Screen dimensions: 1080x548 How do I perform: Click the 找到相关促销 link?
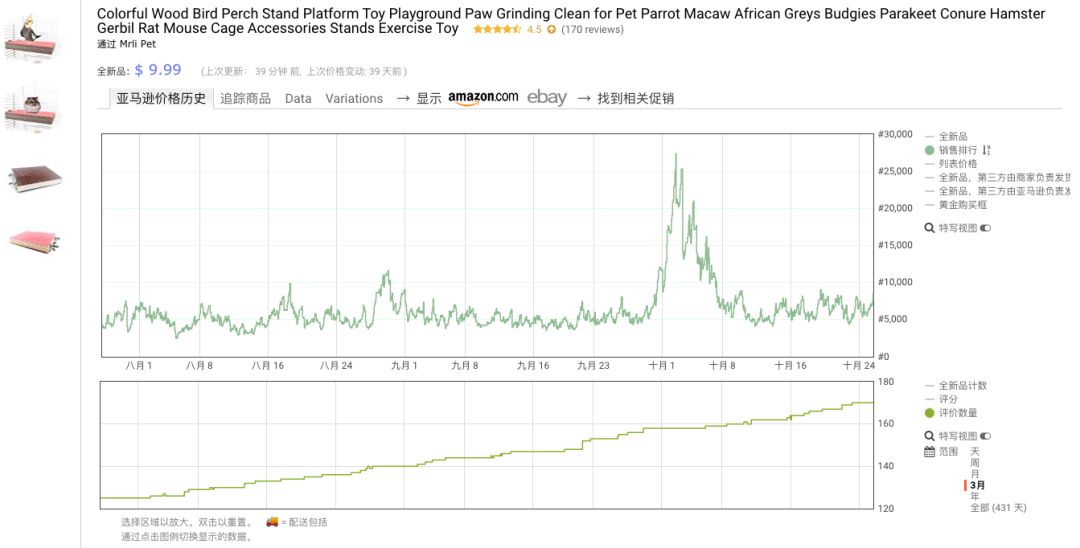635,98
